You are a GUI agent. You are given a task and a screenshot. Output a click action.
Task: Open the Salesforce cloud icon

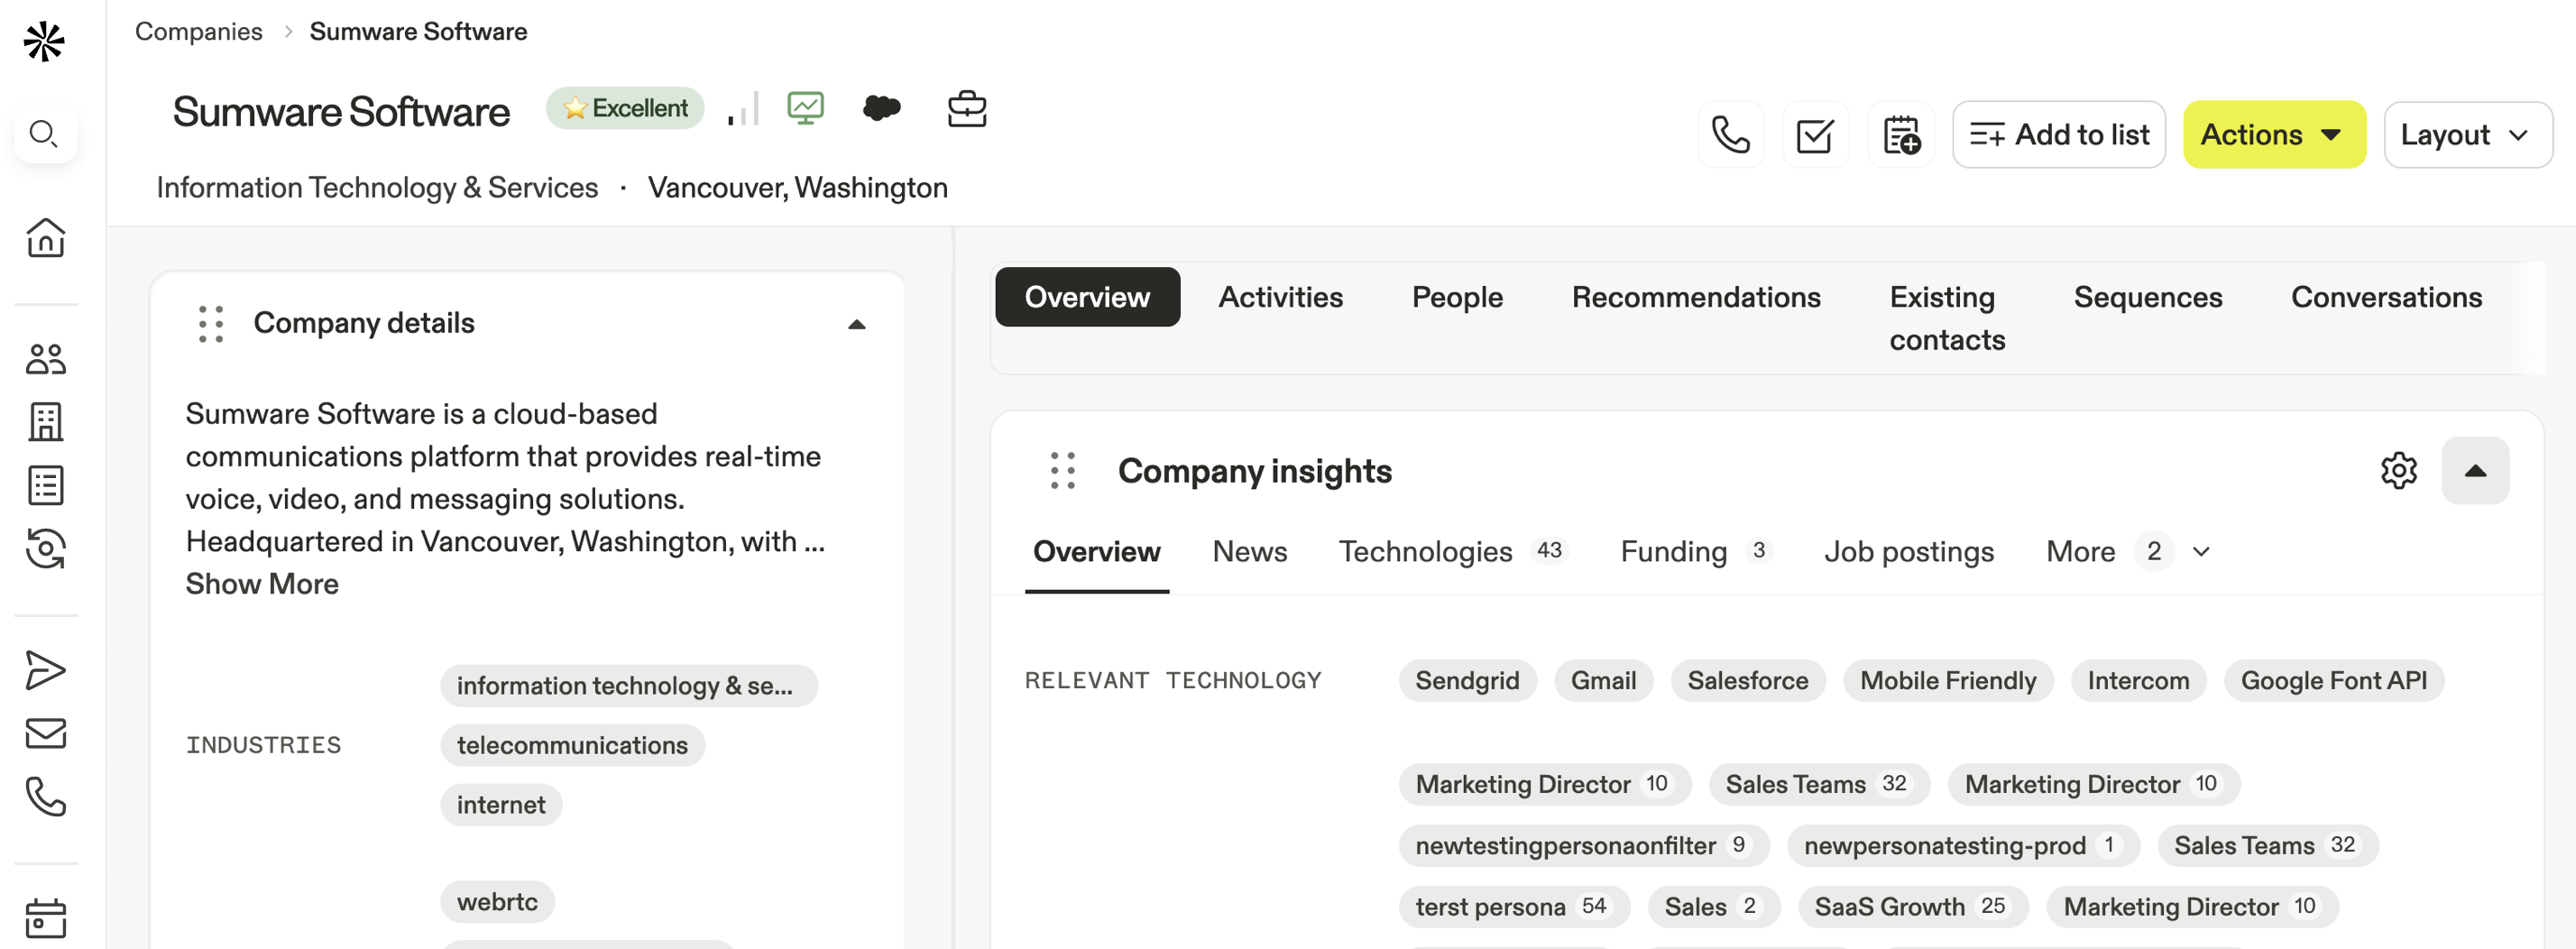(x=881, y=108)
